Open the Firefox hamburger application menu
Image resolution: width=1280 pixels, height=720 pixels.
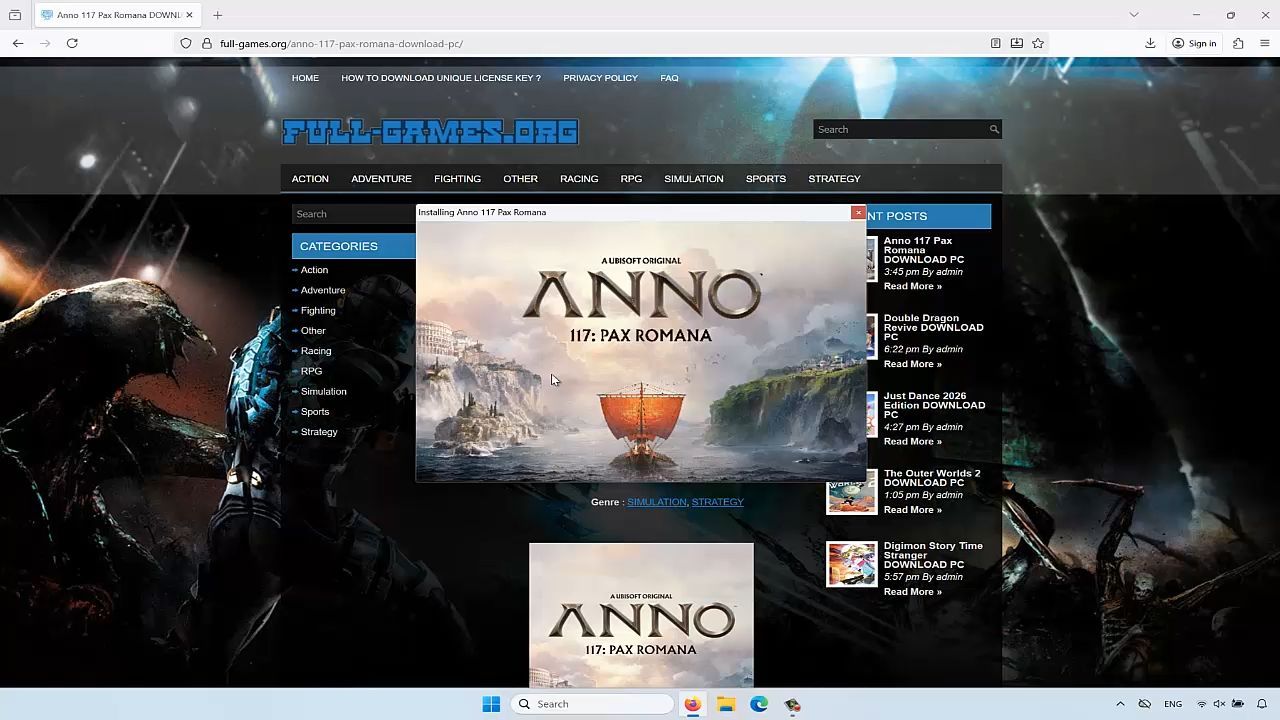[1265, 43]
